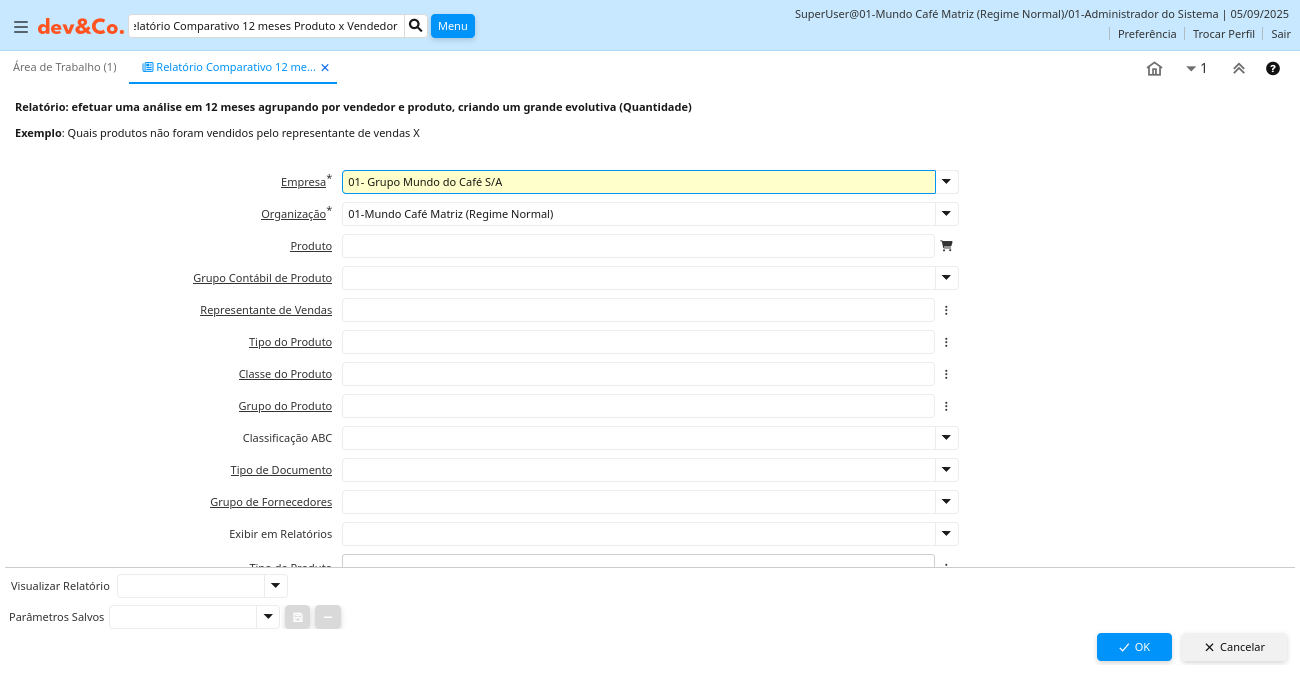Switch to Área de Trabalho tab
1300x674 pixels.
click(x=65, y=67)
